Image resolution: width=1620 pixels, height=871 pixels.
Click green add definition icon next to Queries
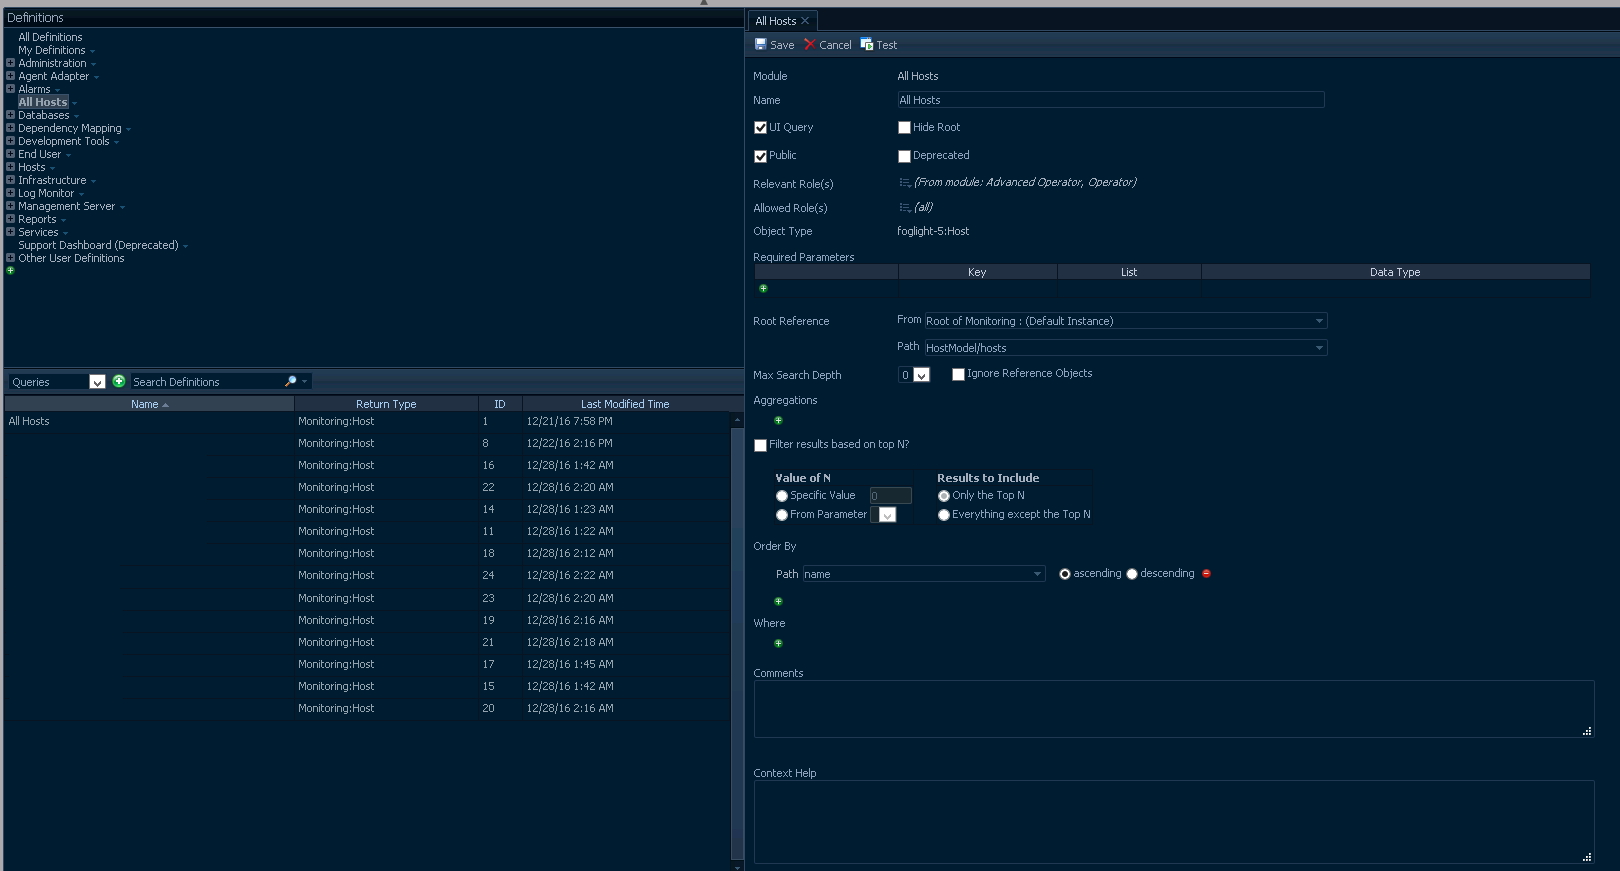119,381
